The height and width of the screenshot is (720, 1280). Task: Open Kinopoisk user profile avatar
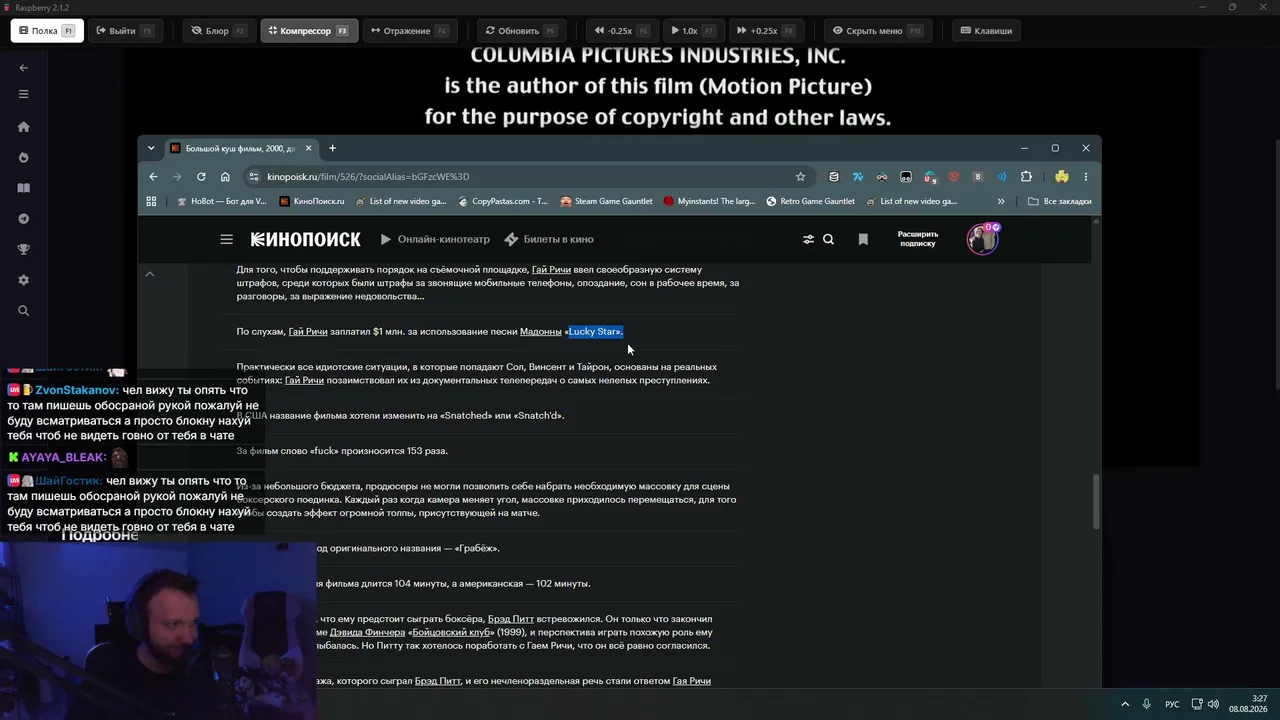tap(982, 239)
